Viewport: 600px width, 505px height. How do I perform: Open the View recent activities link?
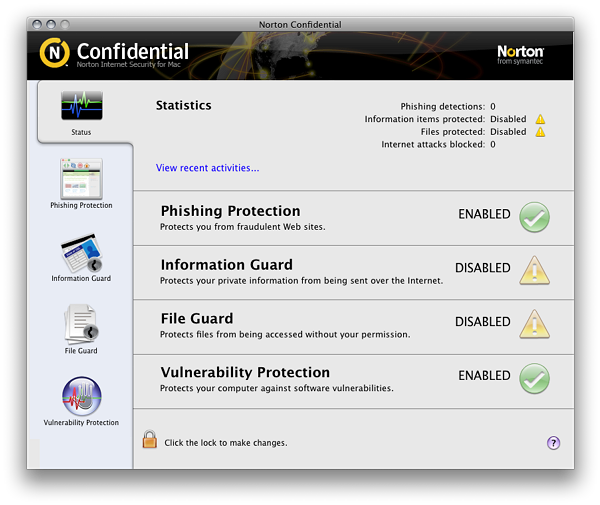(207, 168)
